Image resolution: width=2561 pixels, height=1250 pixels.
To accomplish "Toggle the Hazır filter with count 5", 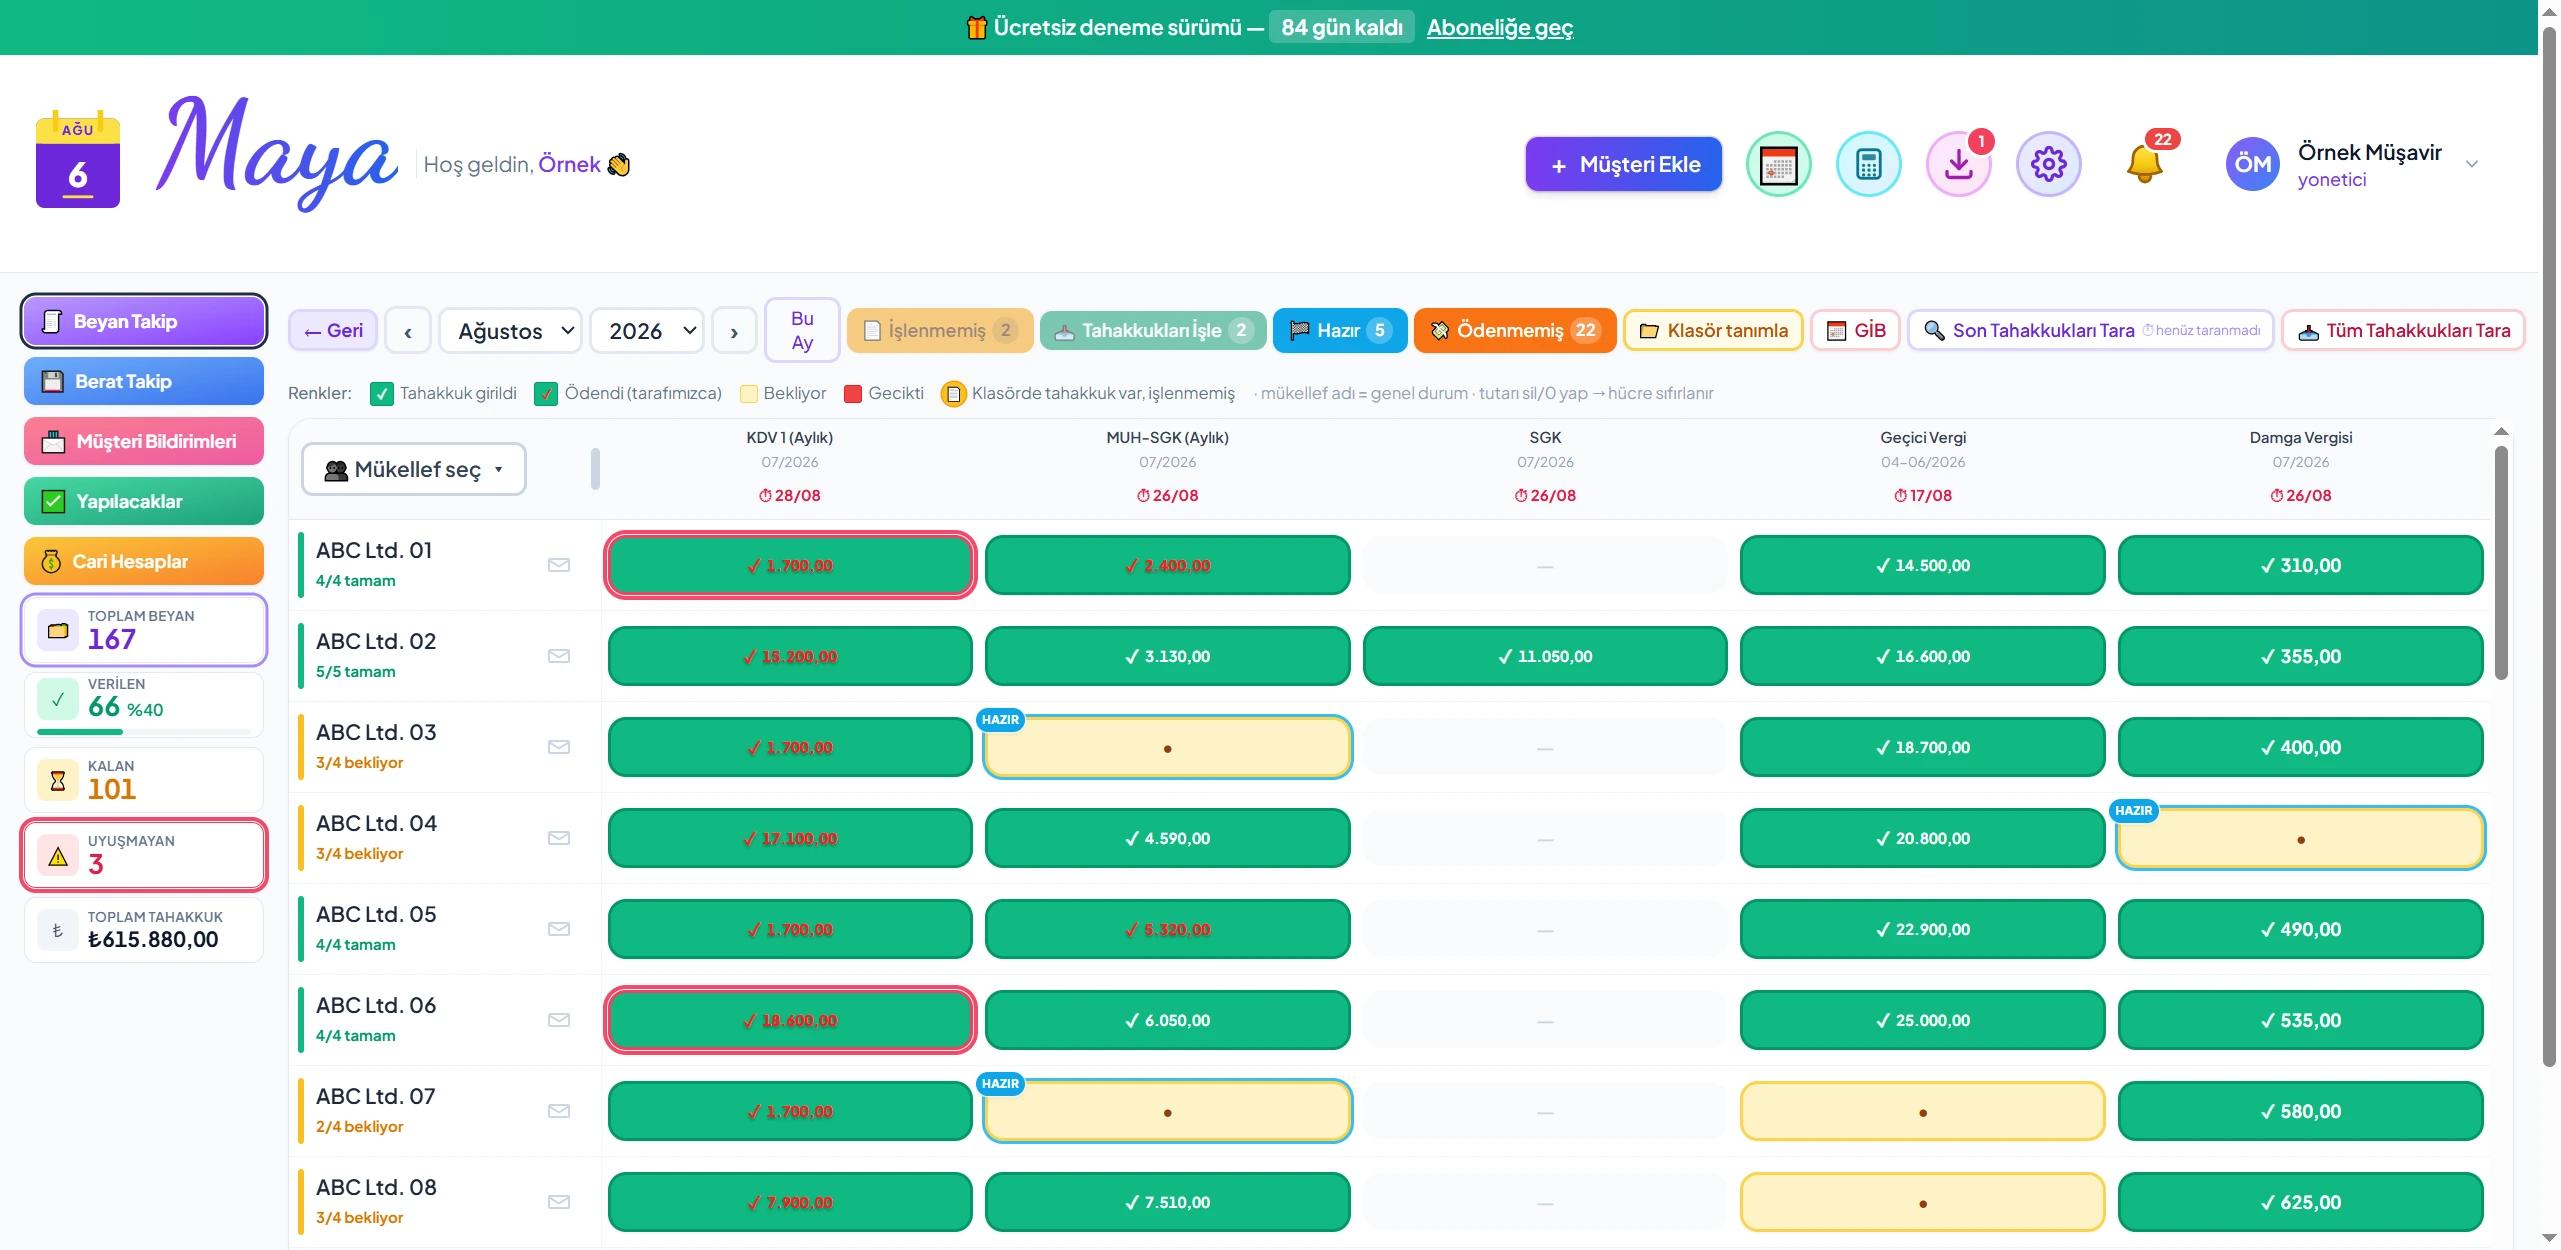I will tap(1339, 331).
